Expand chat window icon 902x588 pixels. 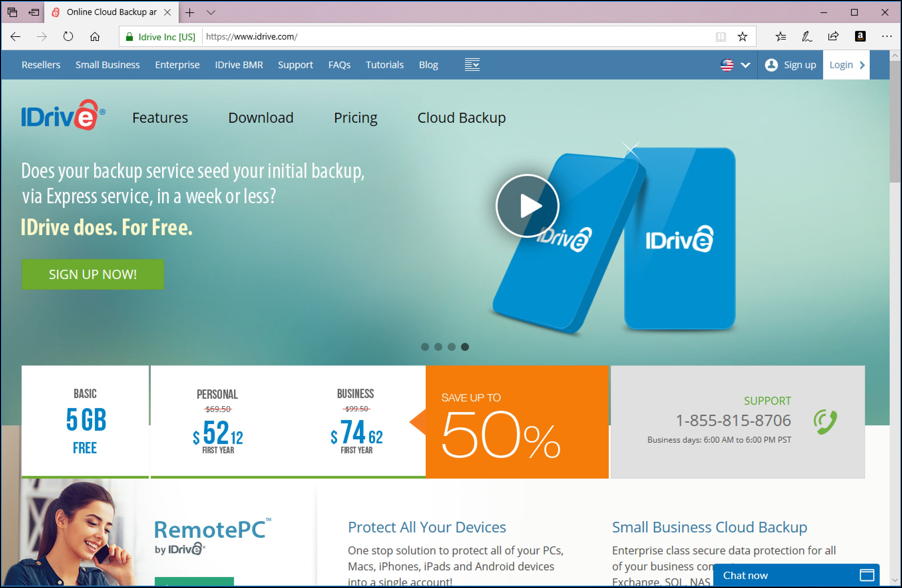point(867,575)
